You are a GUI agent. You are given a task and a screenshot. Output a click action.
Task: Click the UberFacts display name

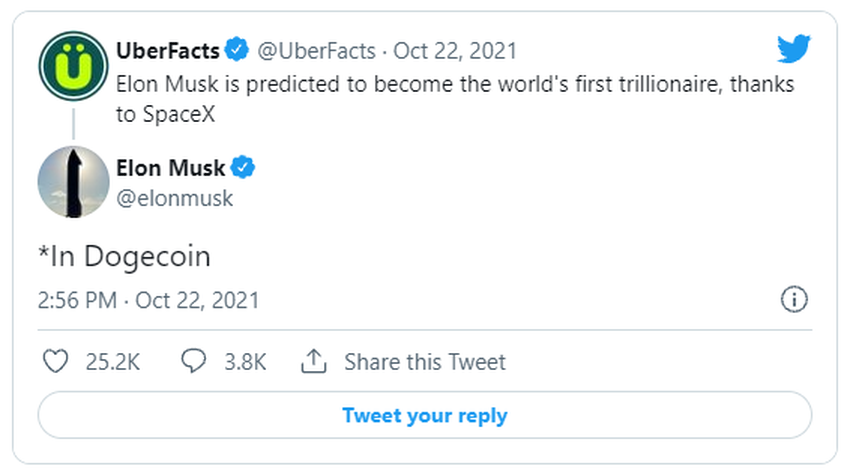(x=169, y=49)
